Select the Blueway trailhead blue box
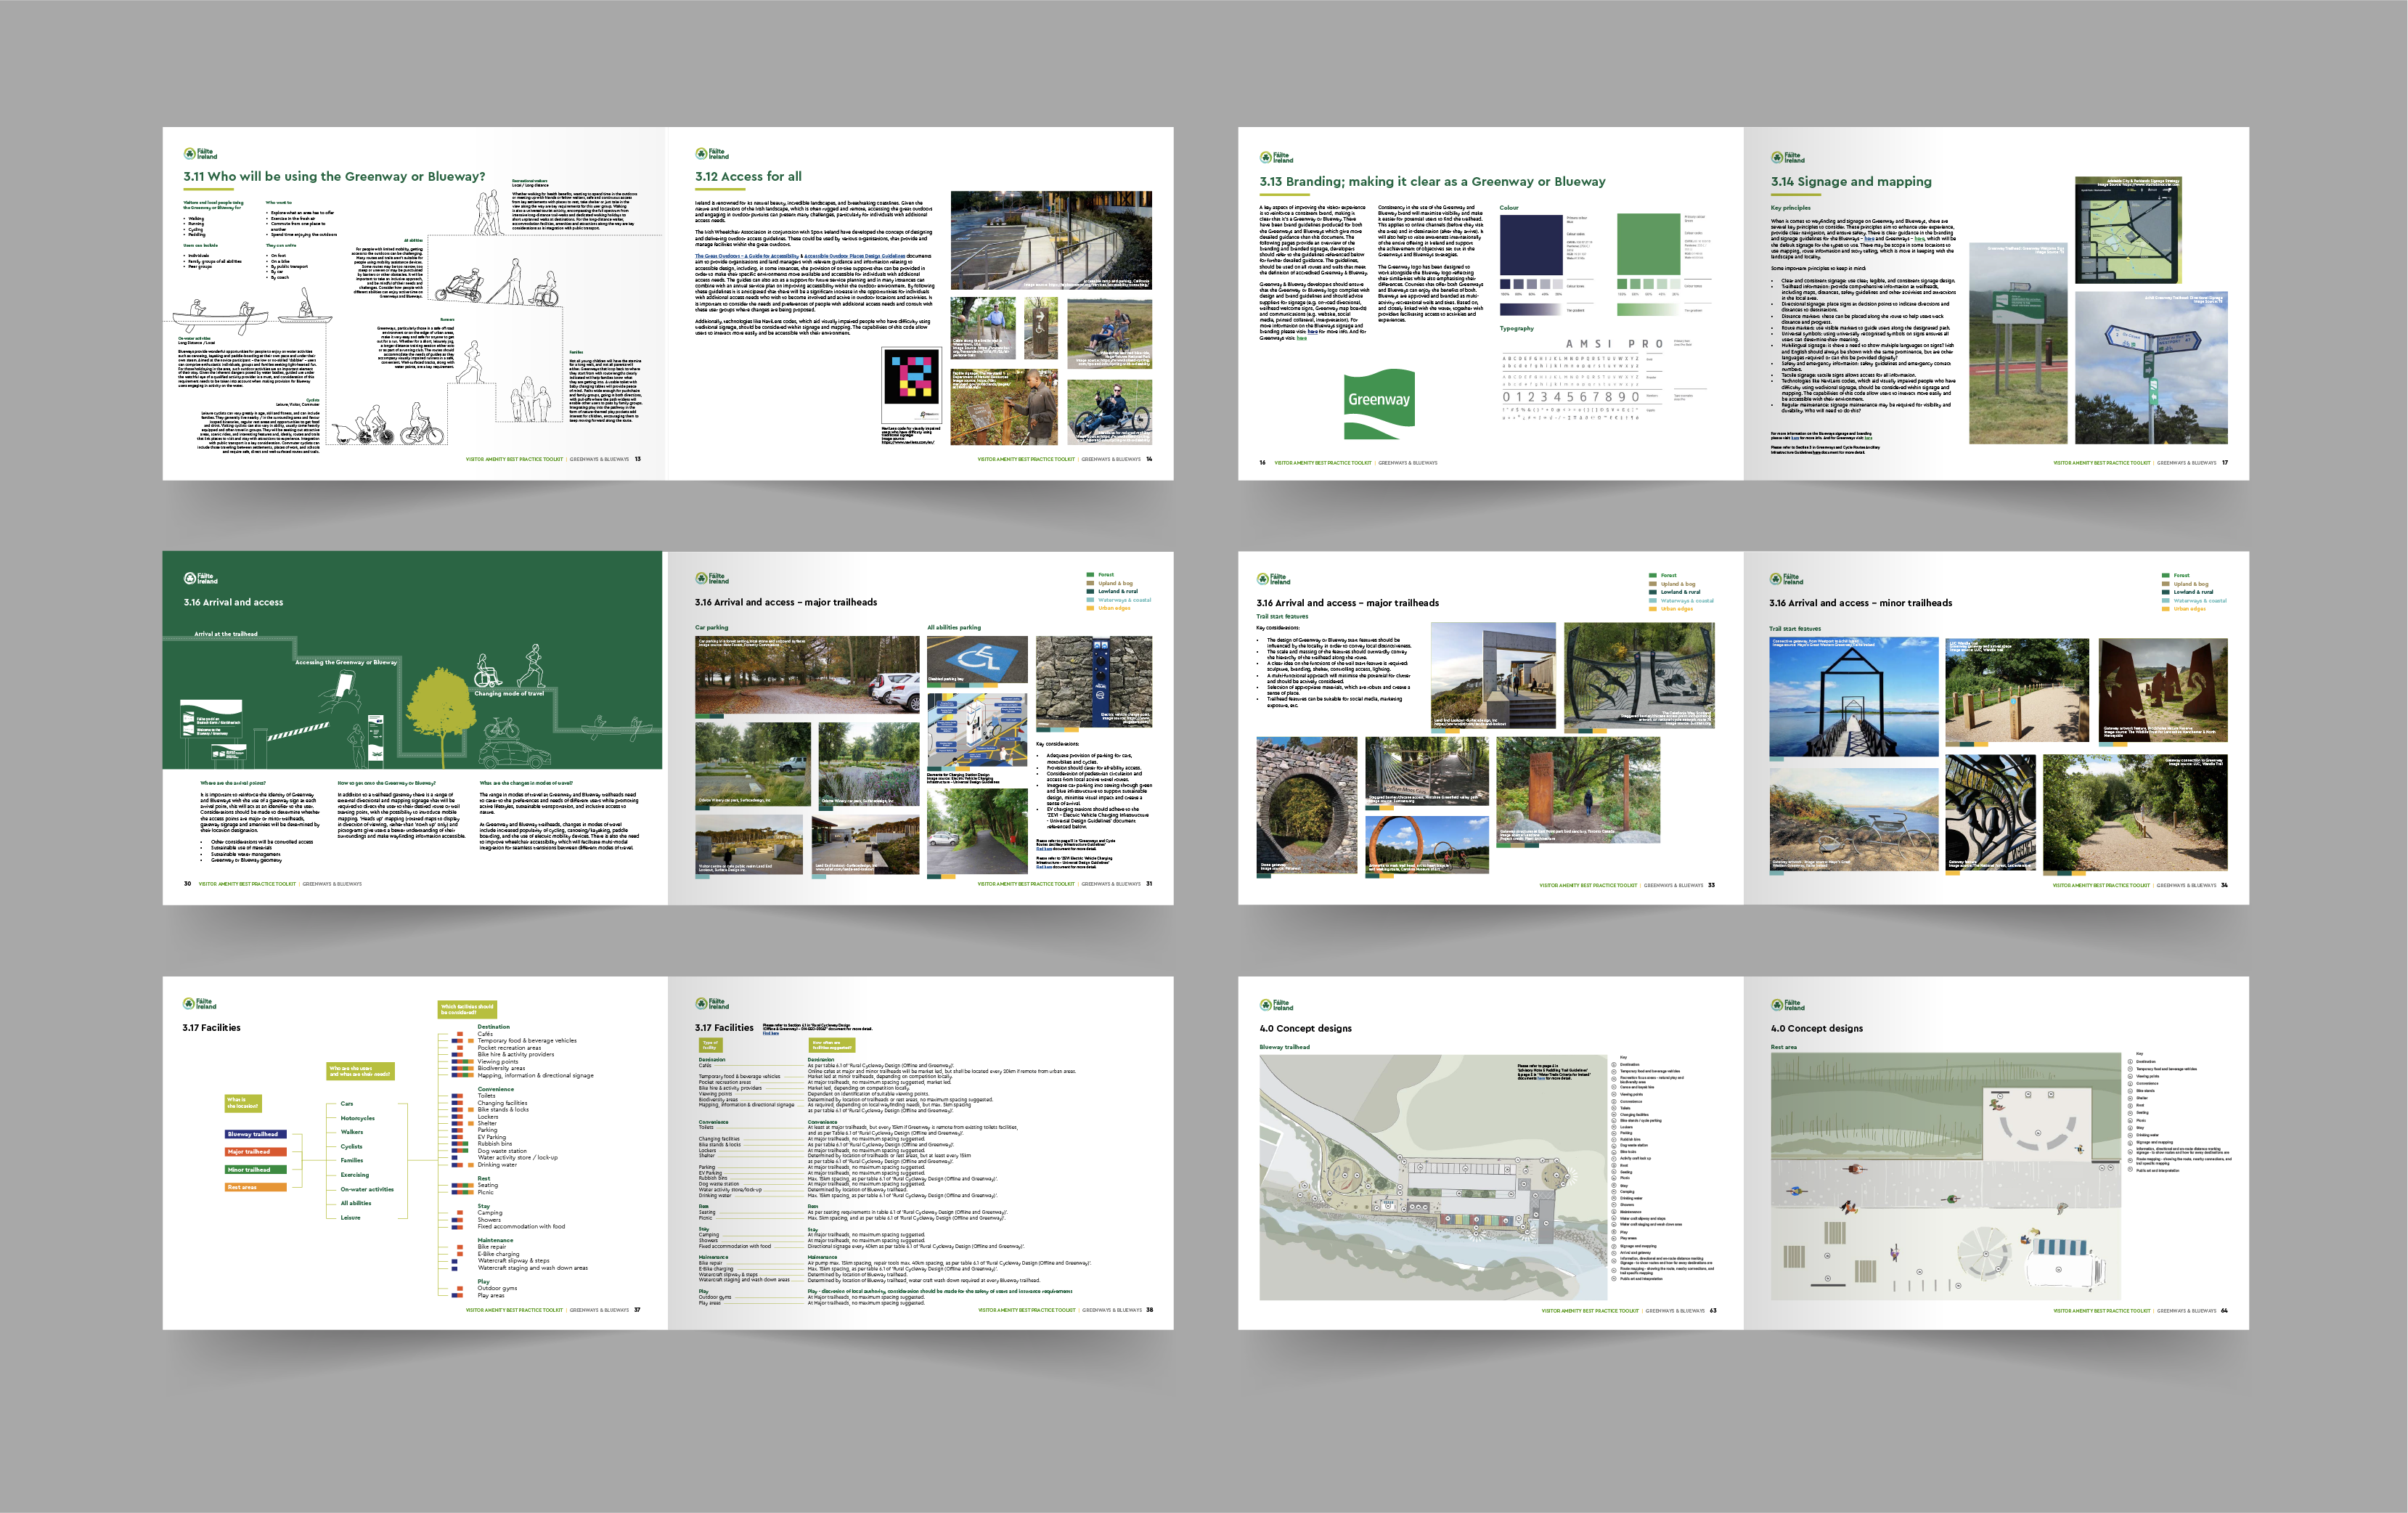The width and height of the screenshot is (2408, 1513). [256, 1134]
